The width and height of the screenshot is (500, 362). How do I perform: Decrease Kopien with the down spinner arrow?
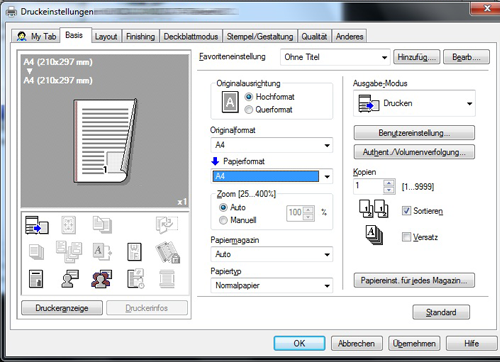(x=389, y=190)
